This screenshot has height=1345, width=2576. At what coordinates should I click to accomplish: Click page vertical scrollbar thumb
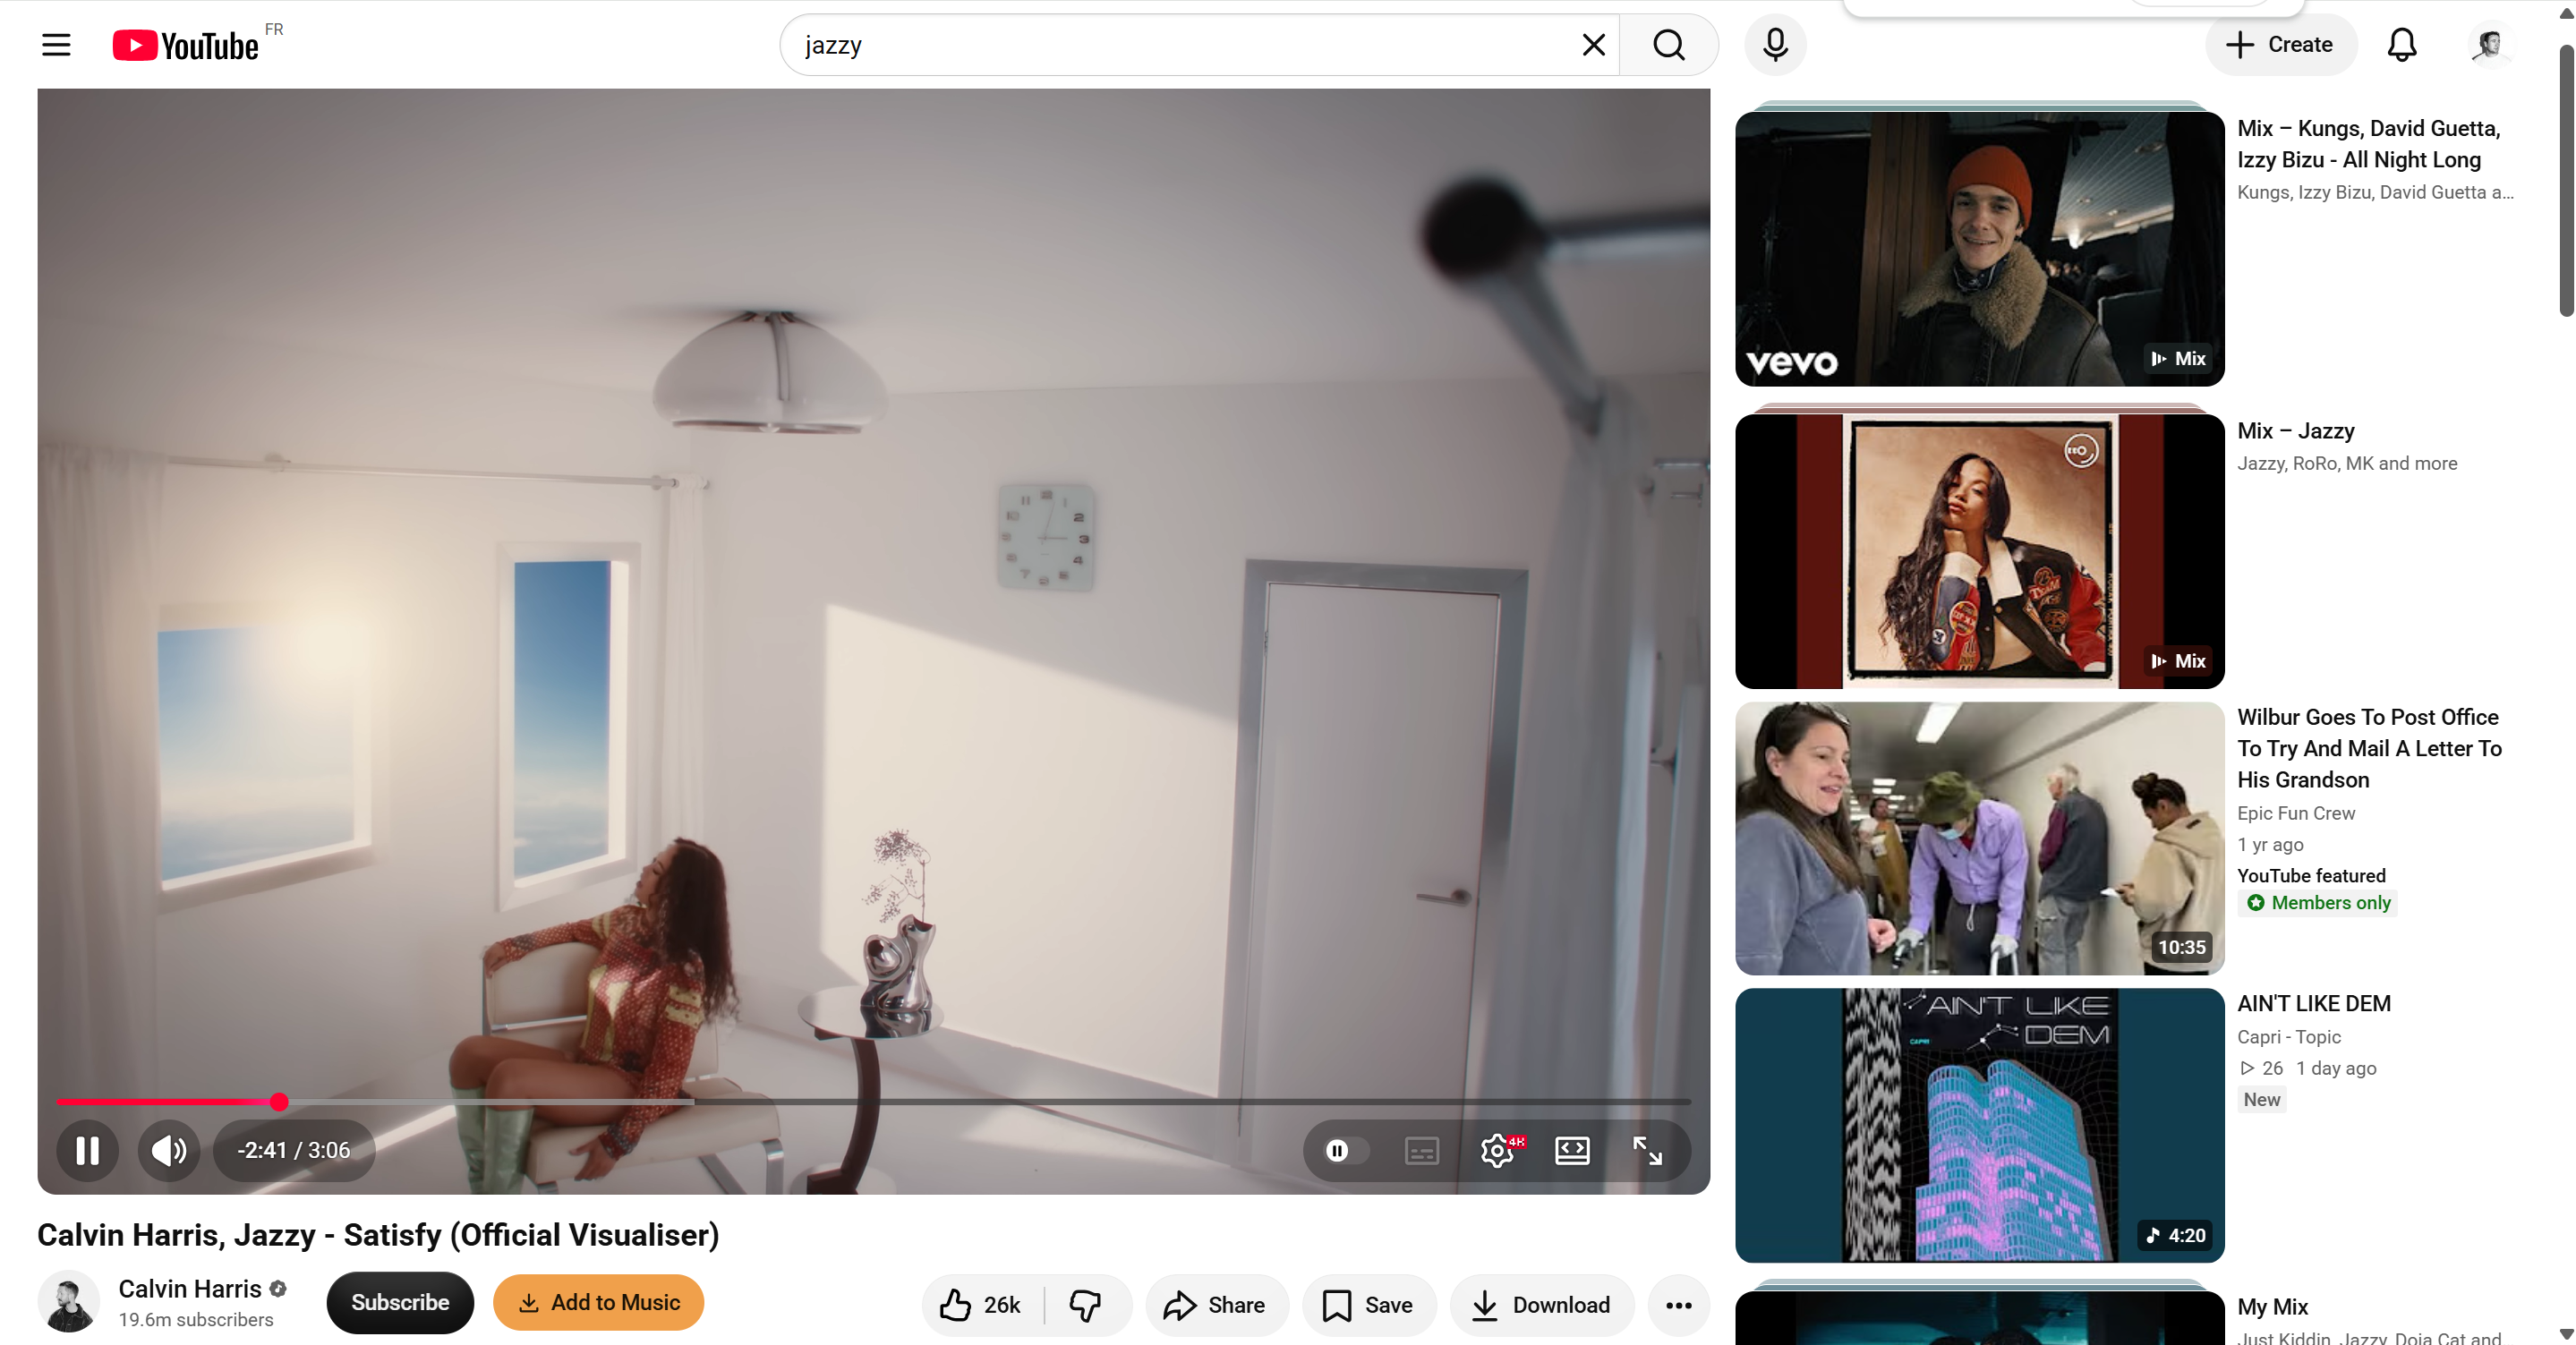tap(2565, 180)
